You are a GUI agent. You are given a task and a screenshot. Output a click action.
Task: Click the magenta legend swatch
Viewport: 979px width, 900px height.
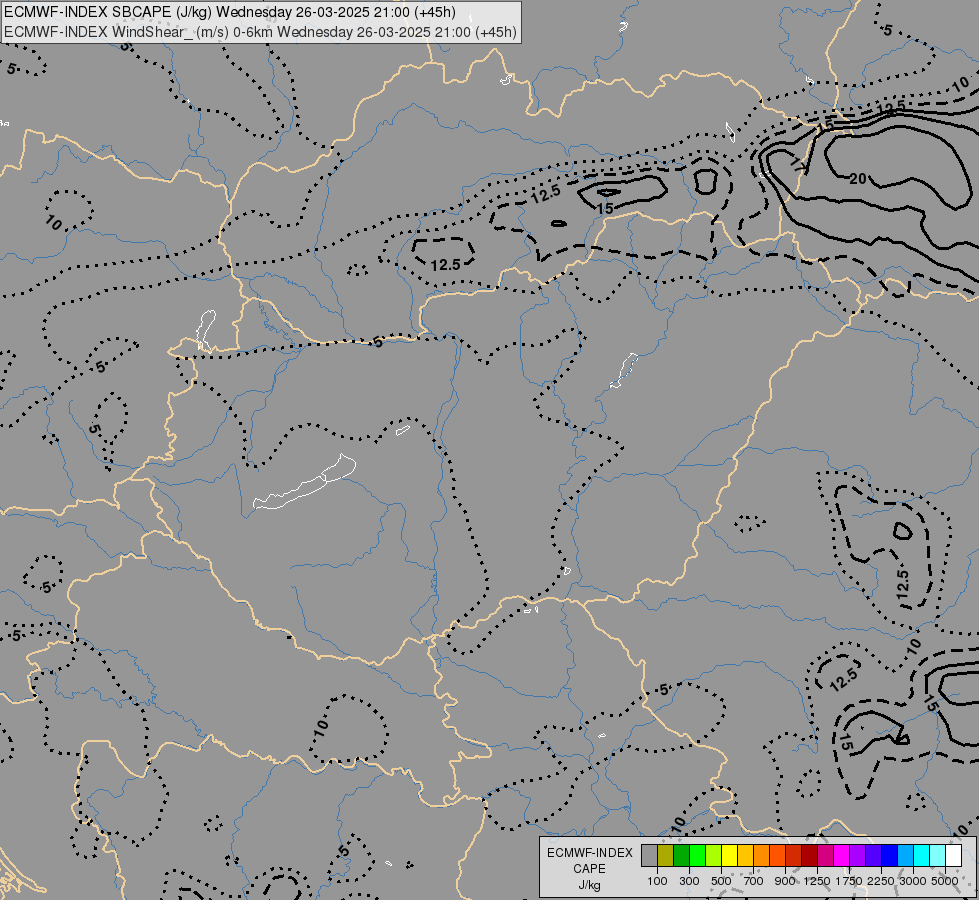coord(842,856)
